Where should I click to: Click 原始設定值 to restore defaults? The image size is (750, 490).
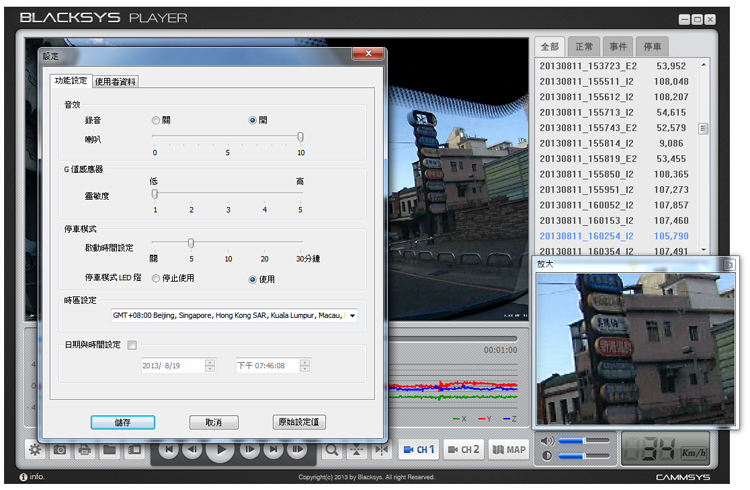pyautogui.click(x=299, y=422)
